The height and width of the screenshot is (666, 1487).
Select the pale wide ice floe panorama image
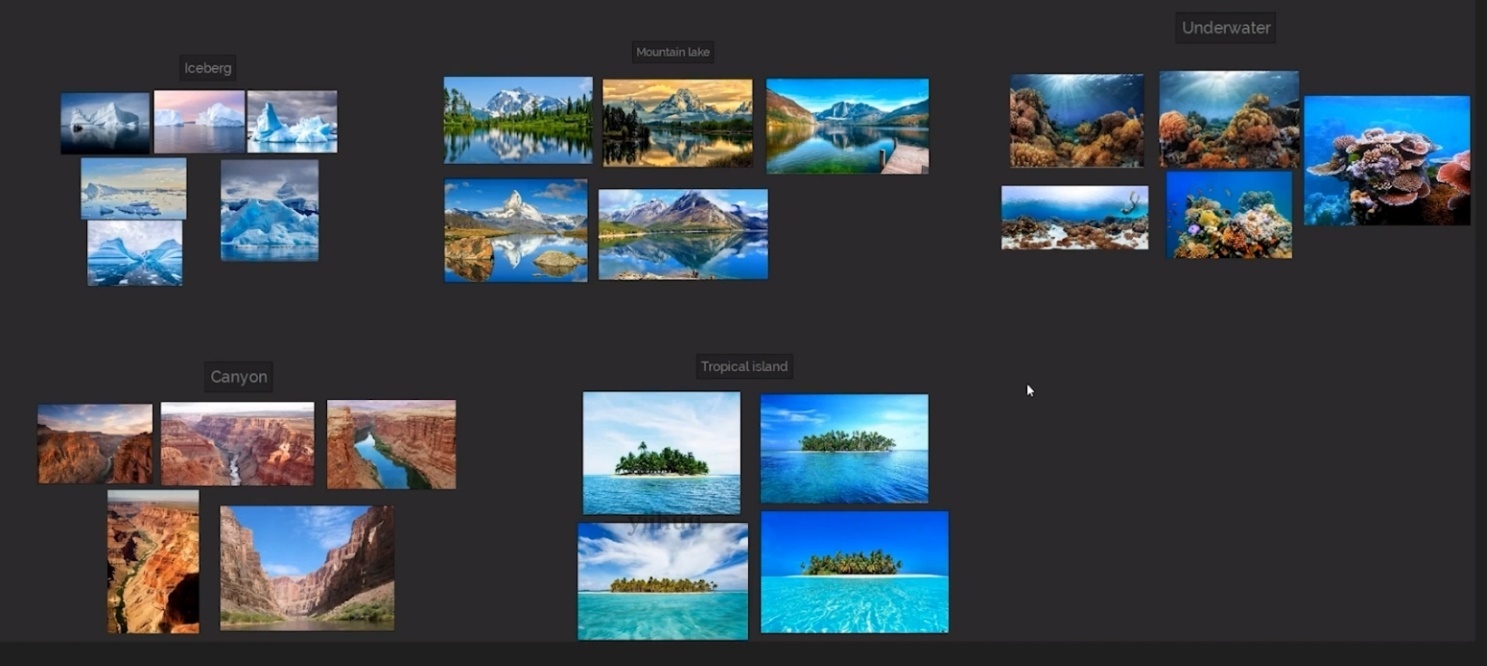133,188
